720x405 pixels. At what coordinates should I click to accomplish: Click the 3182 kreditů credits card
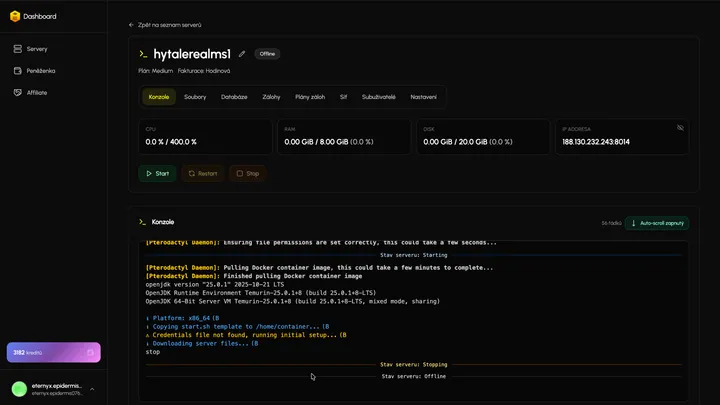tap(53, 352)
